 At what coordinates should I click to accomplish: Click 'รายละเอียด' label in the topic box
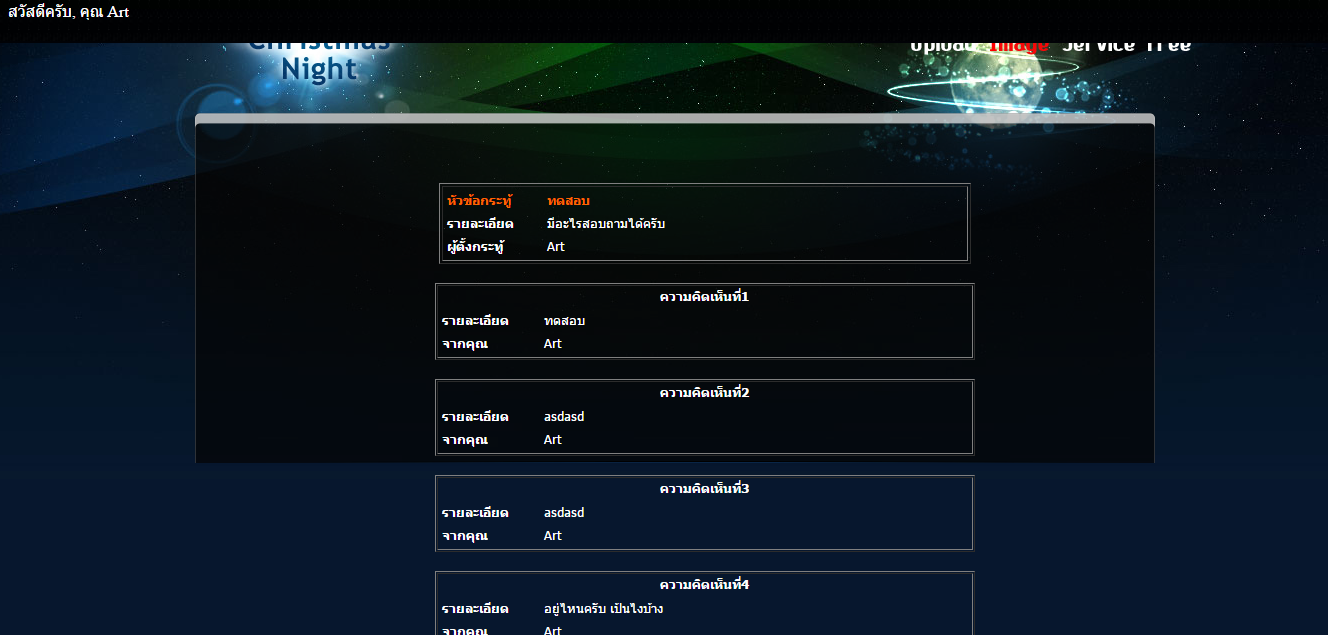click(480, 224)
